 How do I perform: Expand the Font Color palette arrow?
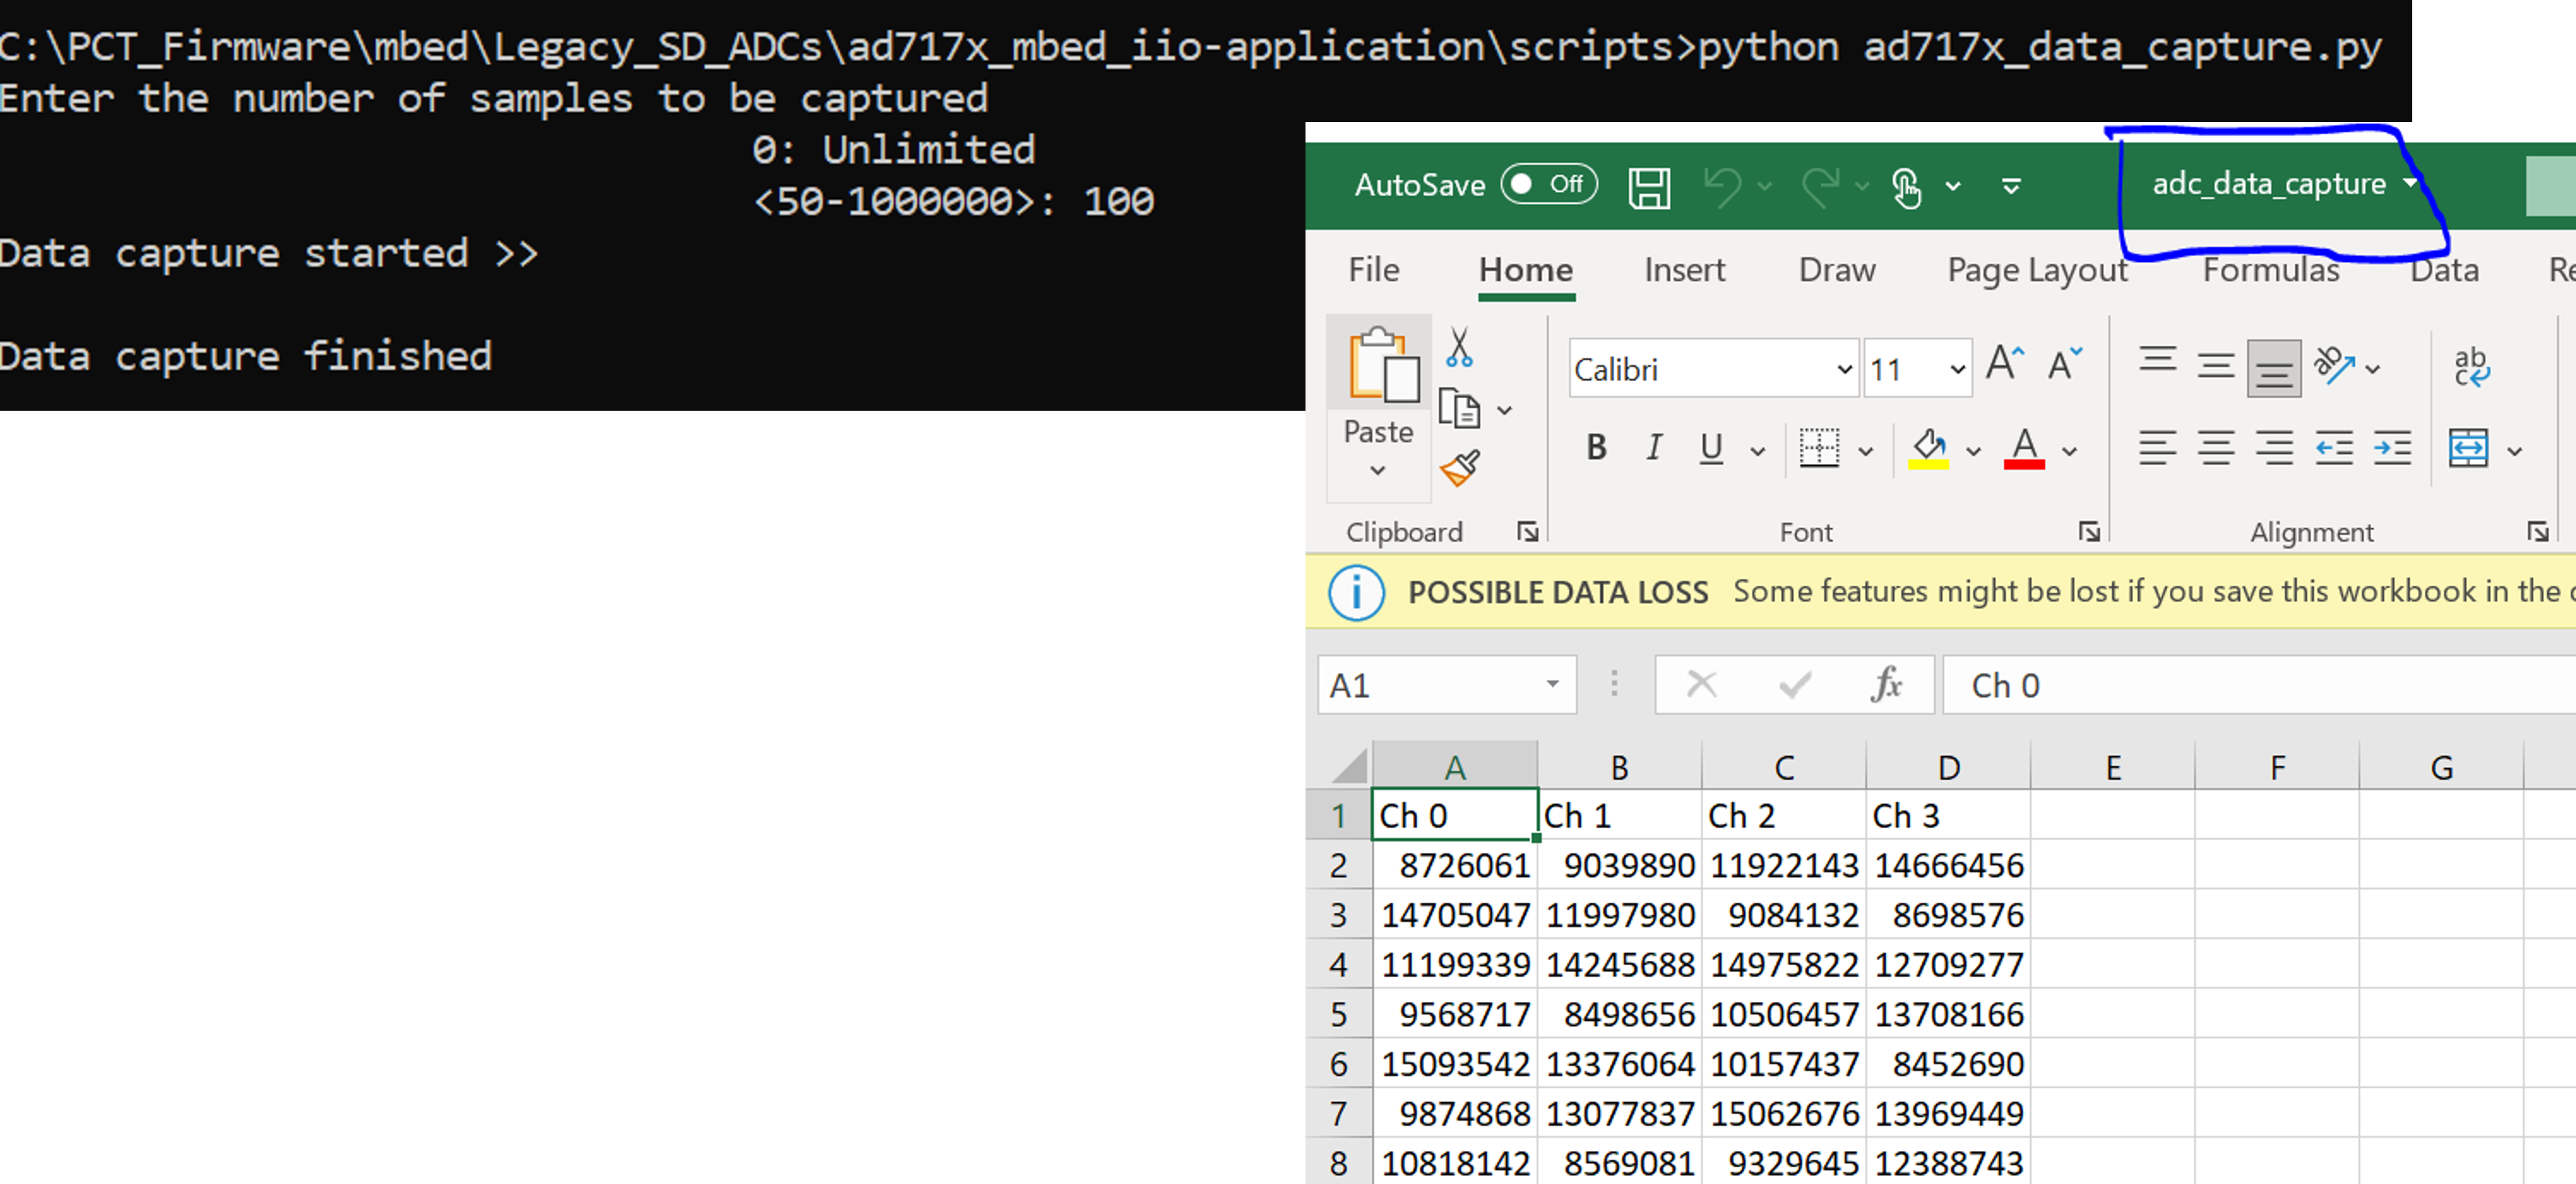click(x=2069, y=451)
